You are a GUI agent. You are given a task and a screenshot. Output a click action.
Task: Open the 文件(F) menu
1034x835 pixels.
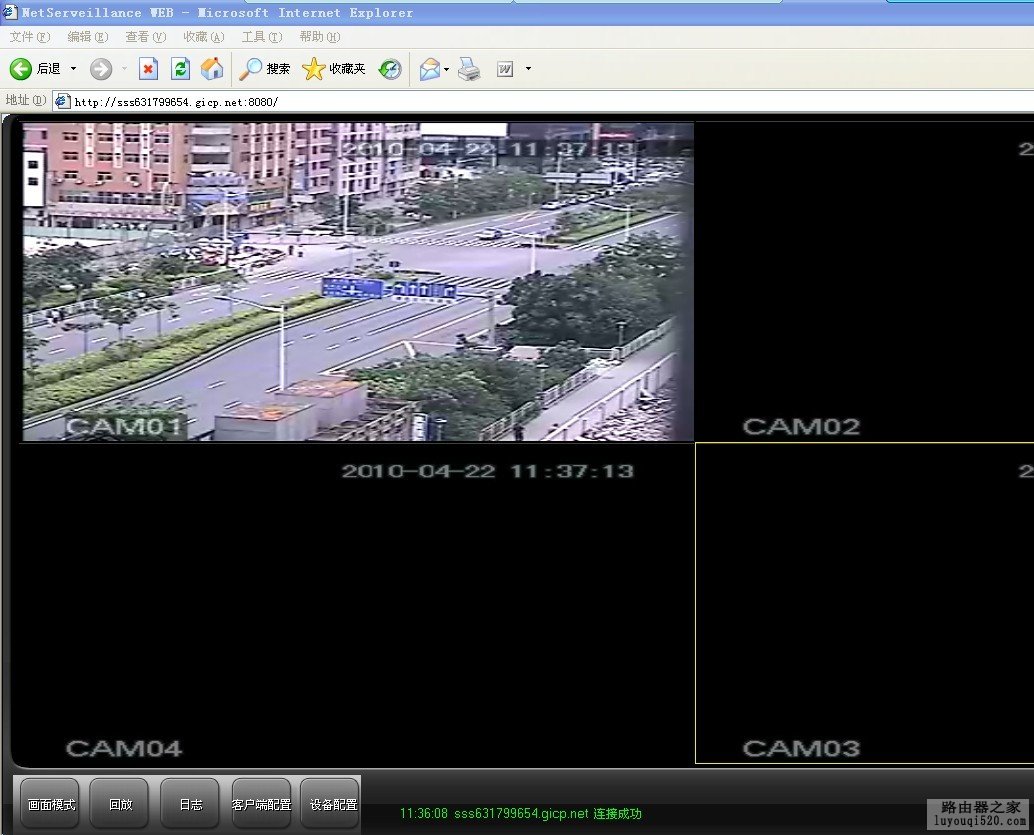(x=29, y=37)
